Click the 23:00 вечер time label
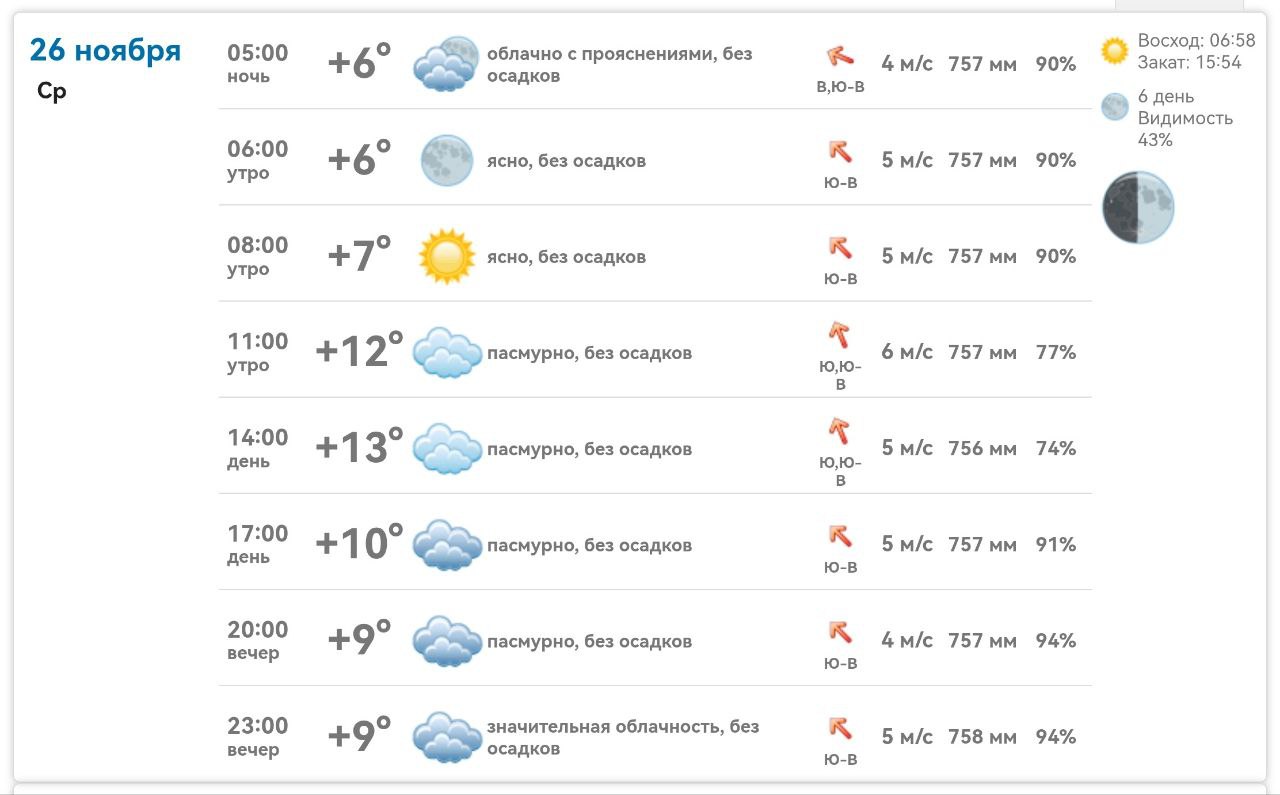 pos(257,736)
